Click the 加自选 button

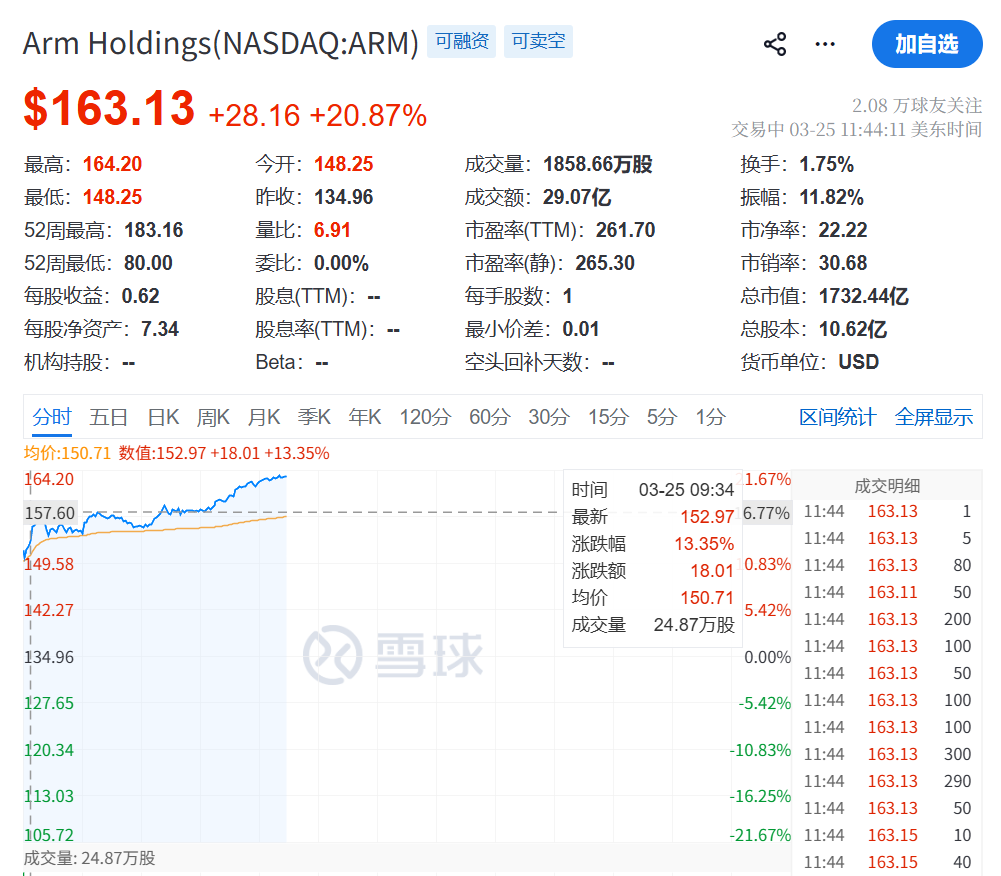[x=927, y=43]
